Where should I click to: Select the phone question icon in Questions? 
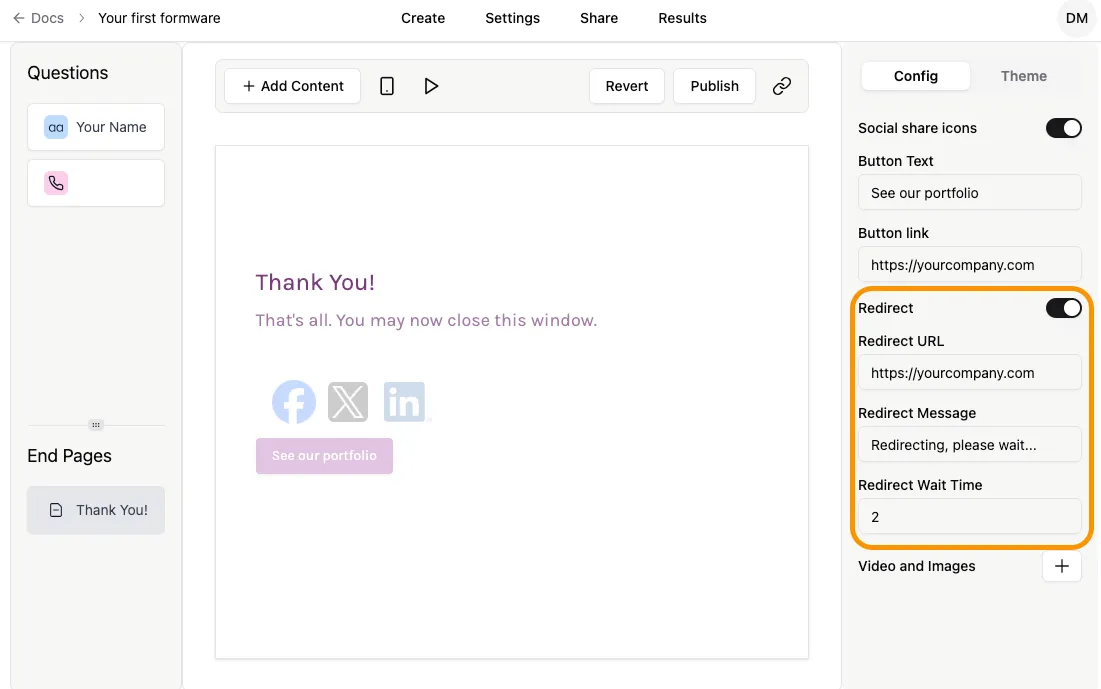(55, 182)
